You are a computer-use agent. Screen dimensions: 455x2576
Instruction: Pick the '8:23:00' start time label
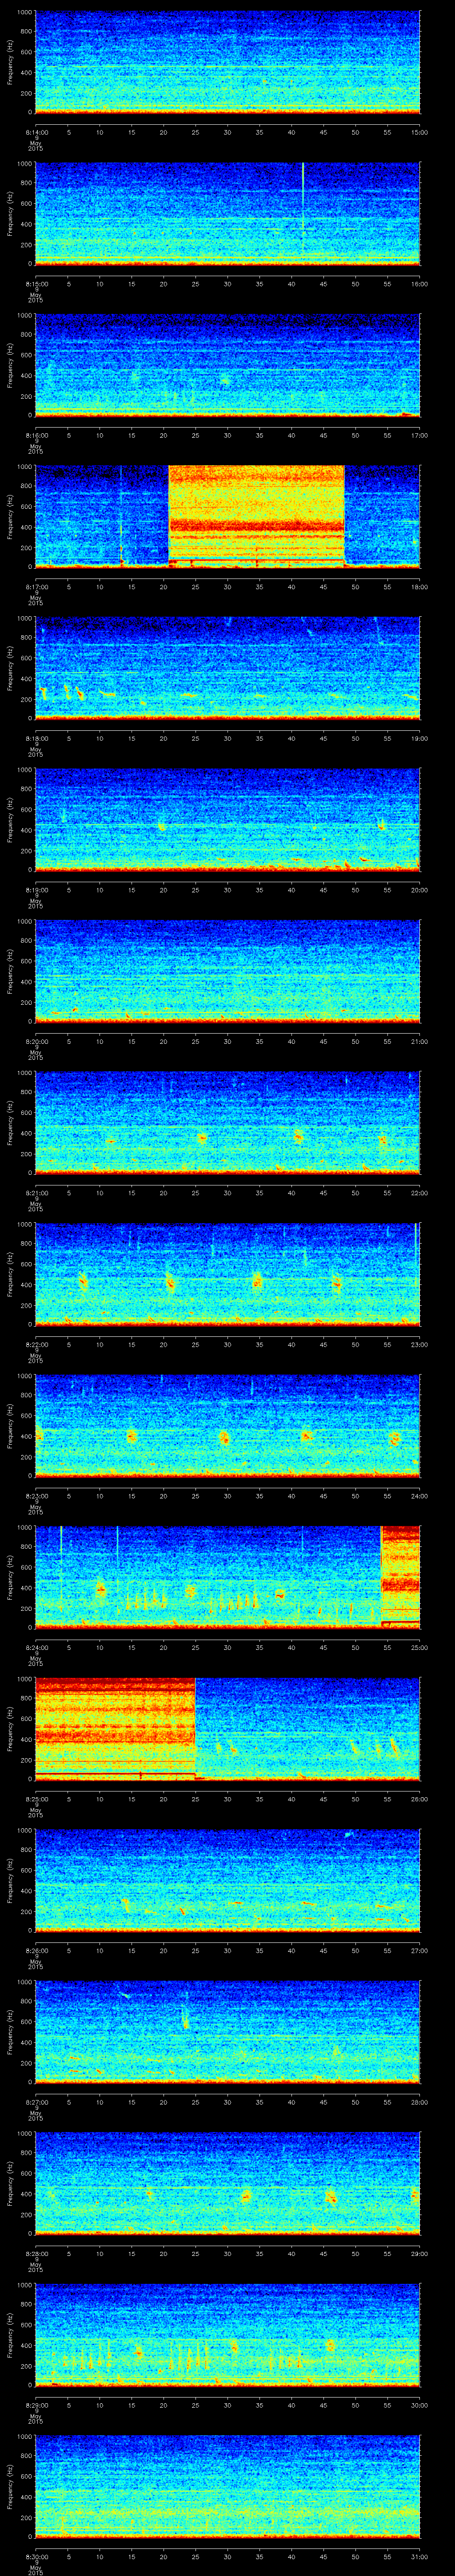point(36,1495)
